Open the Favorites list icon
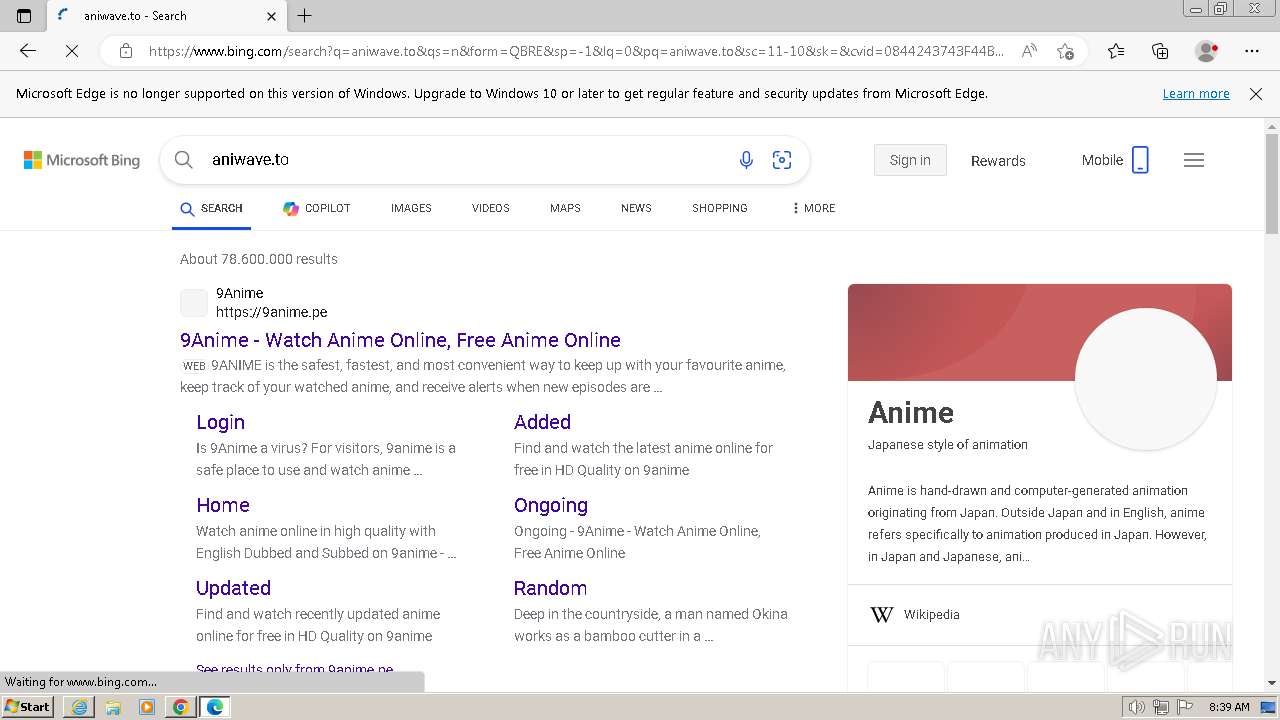 (1116, 51)
